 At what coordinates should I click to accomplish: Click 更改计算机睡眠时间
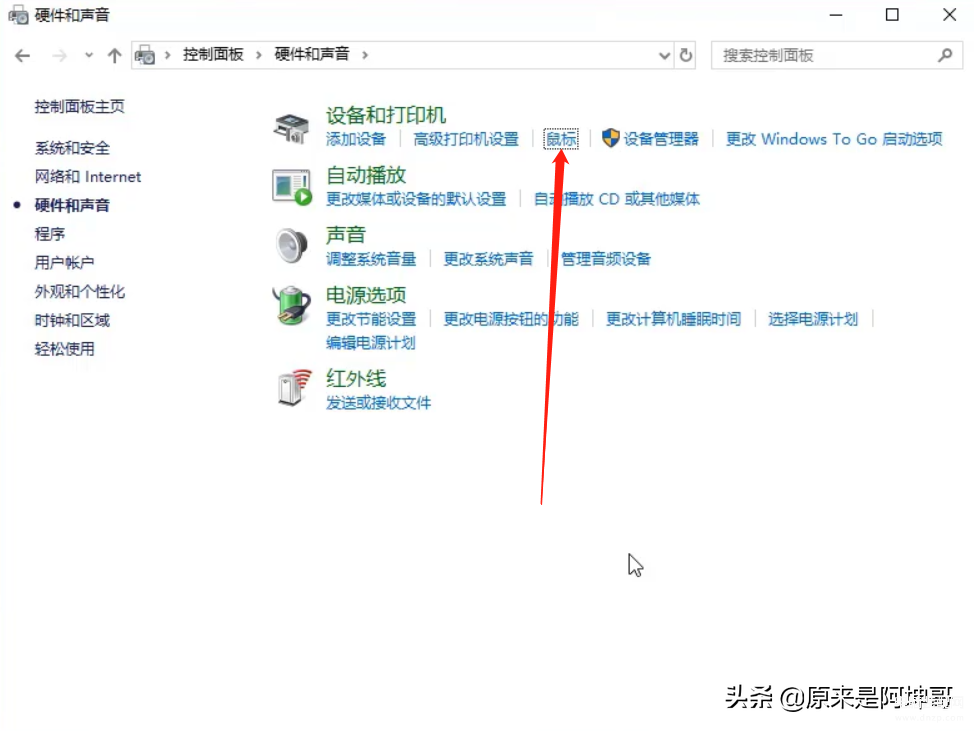click(673, 319)
